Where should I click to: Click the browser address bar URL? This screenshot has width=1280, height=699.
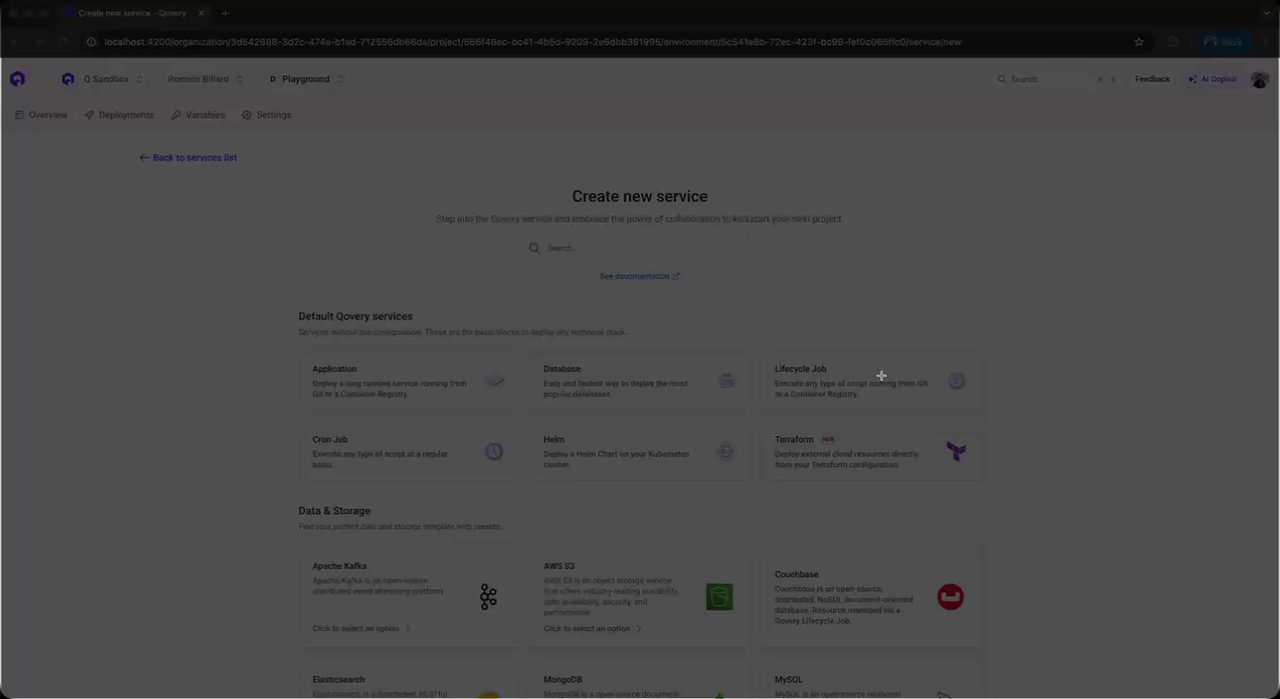tap(533, 42)
